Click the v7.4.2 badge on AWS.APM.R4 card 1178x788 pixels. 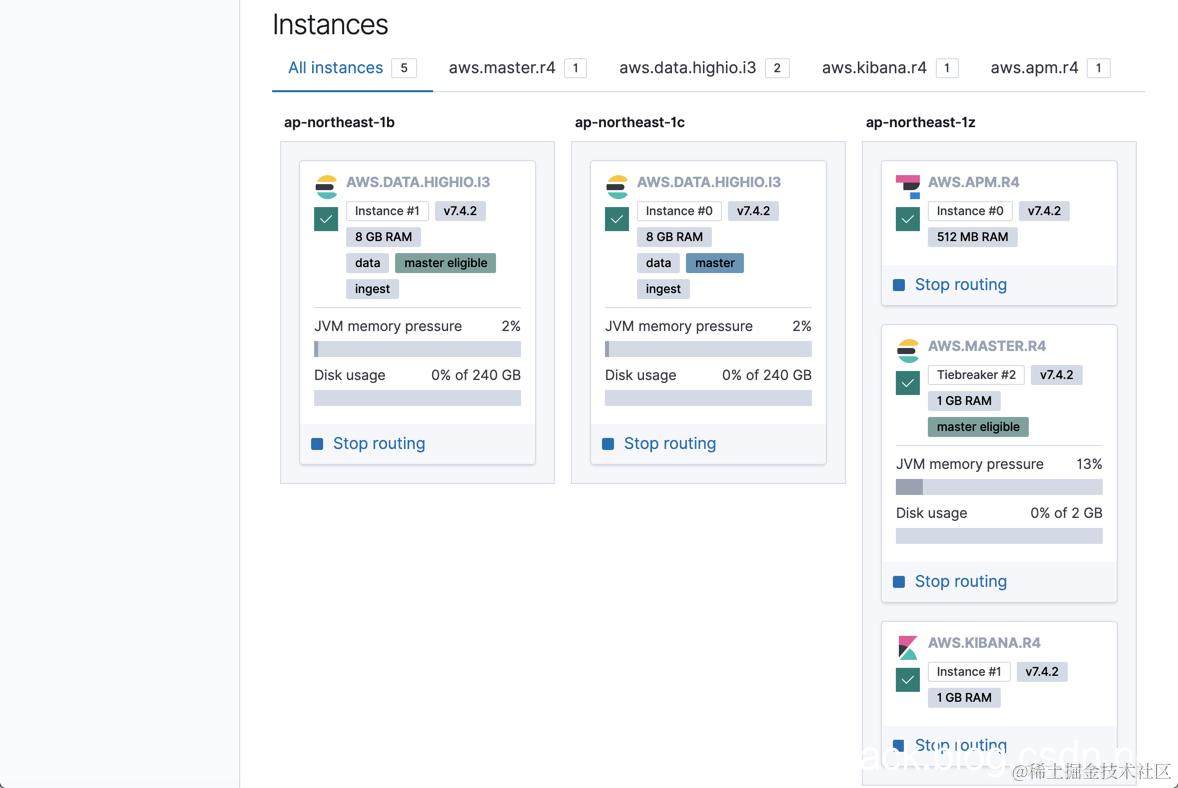pyautogui.click(x=1044, y=211)
